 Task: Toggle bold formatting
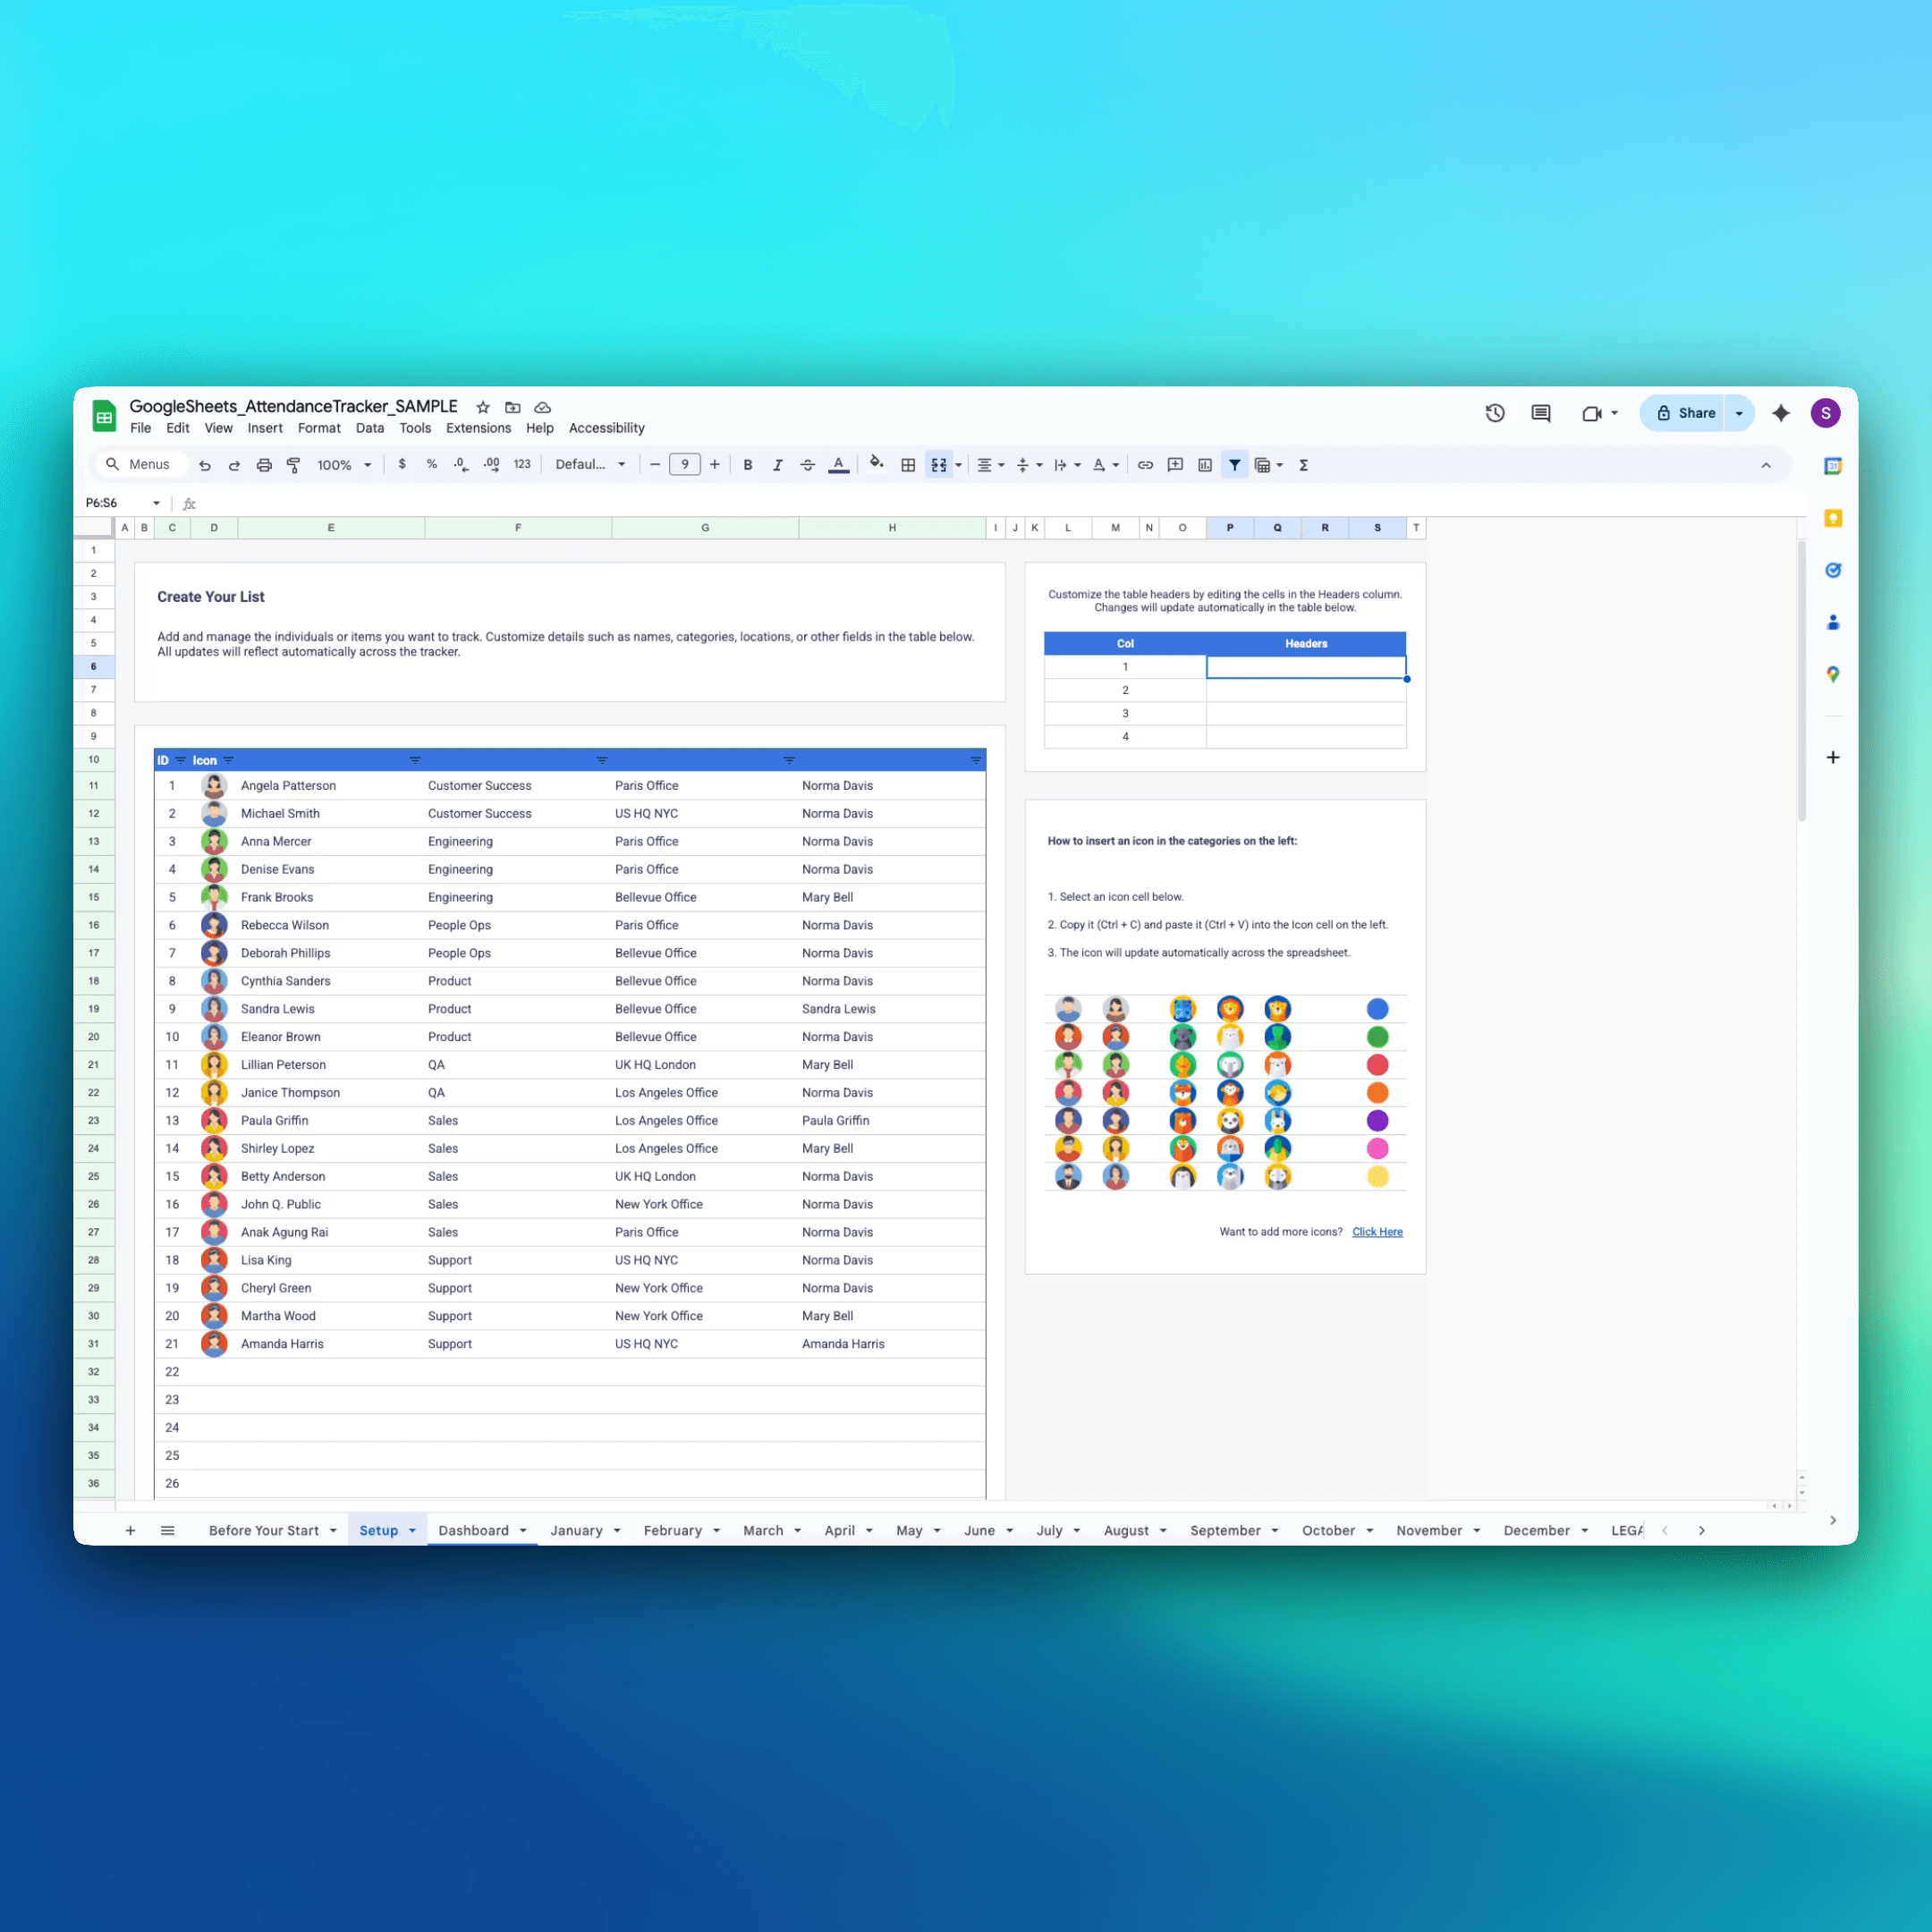(748, 464)
